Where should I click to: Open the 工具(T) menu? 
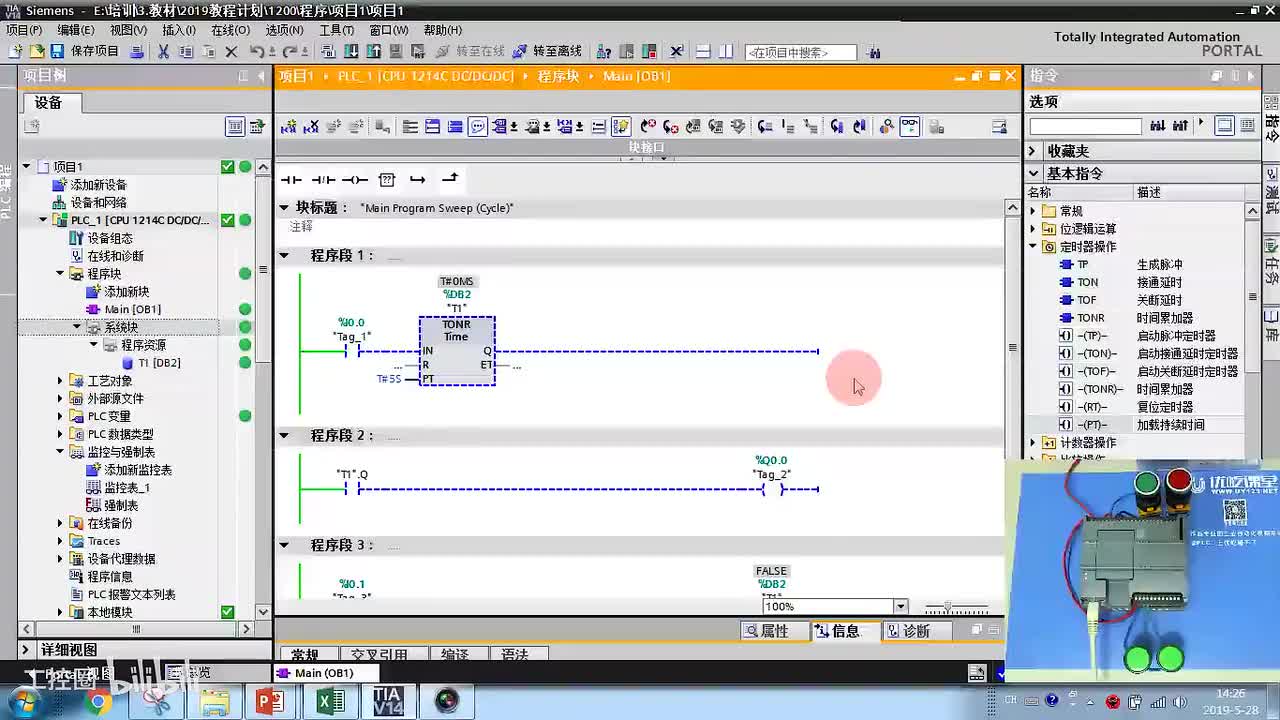coord(336,30)
